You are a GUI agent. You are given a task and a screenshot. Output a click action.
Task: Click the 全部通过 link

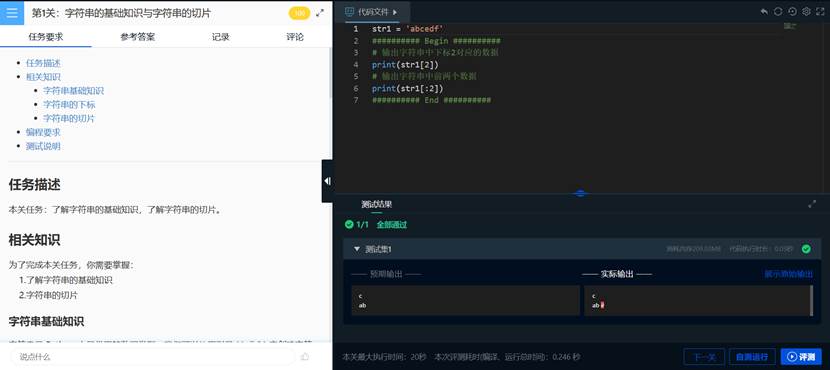[392, 224]
